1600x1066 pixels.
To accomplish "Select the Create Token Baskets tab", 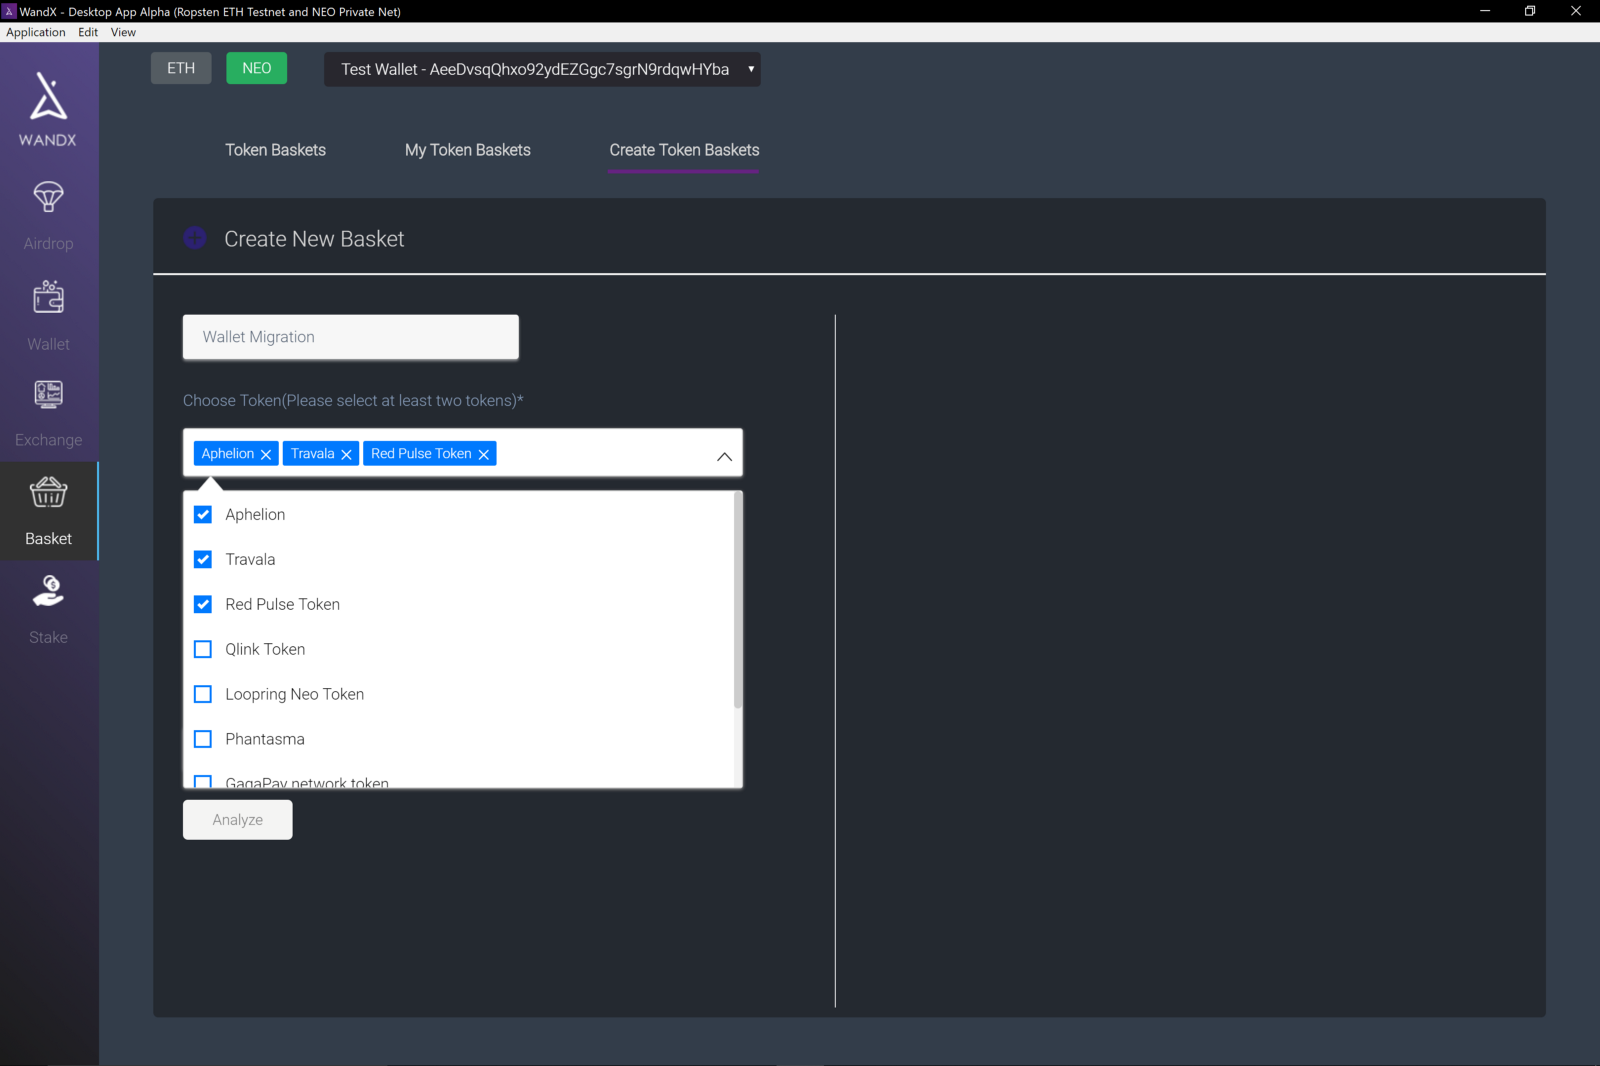I will coord(684,150).
